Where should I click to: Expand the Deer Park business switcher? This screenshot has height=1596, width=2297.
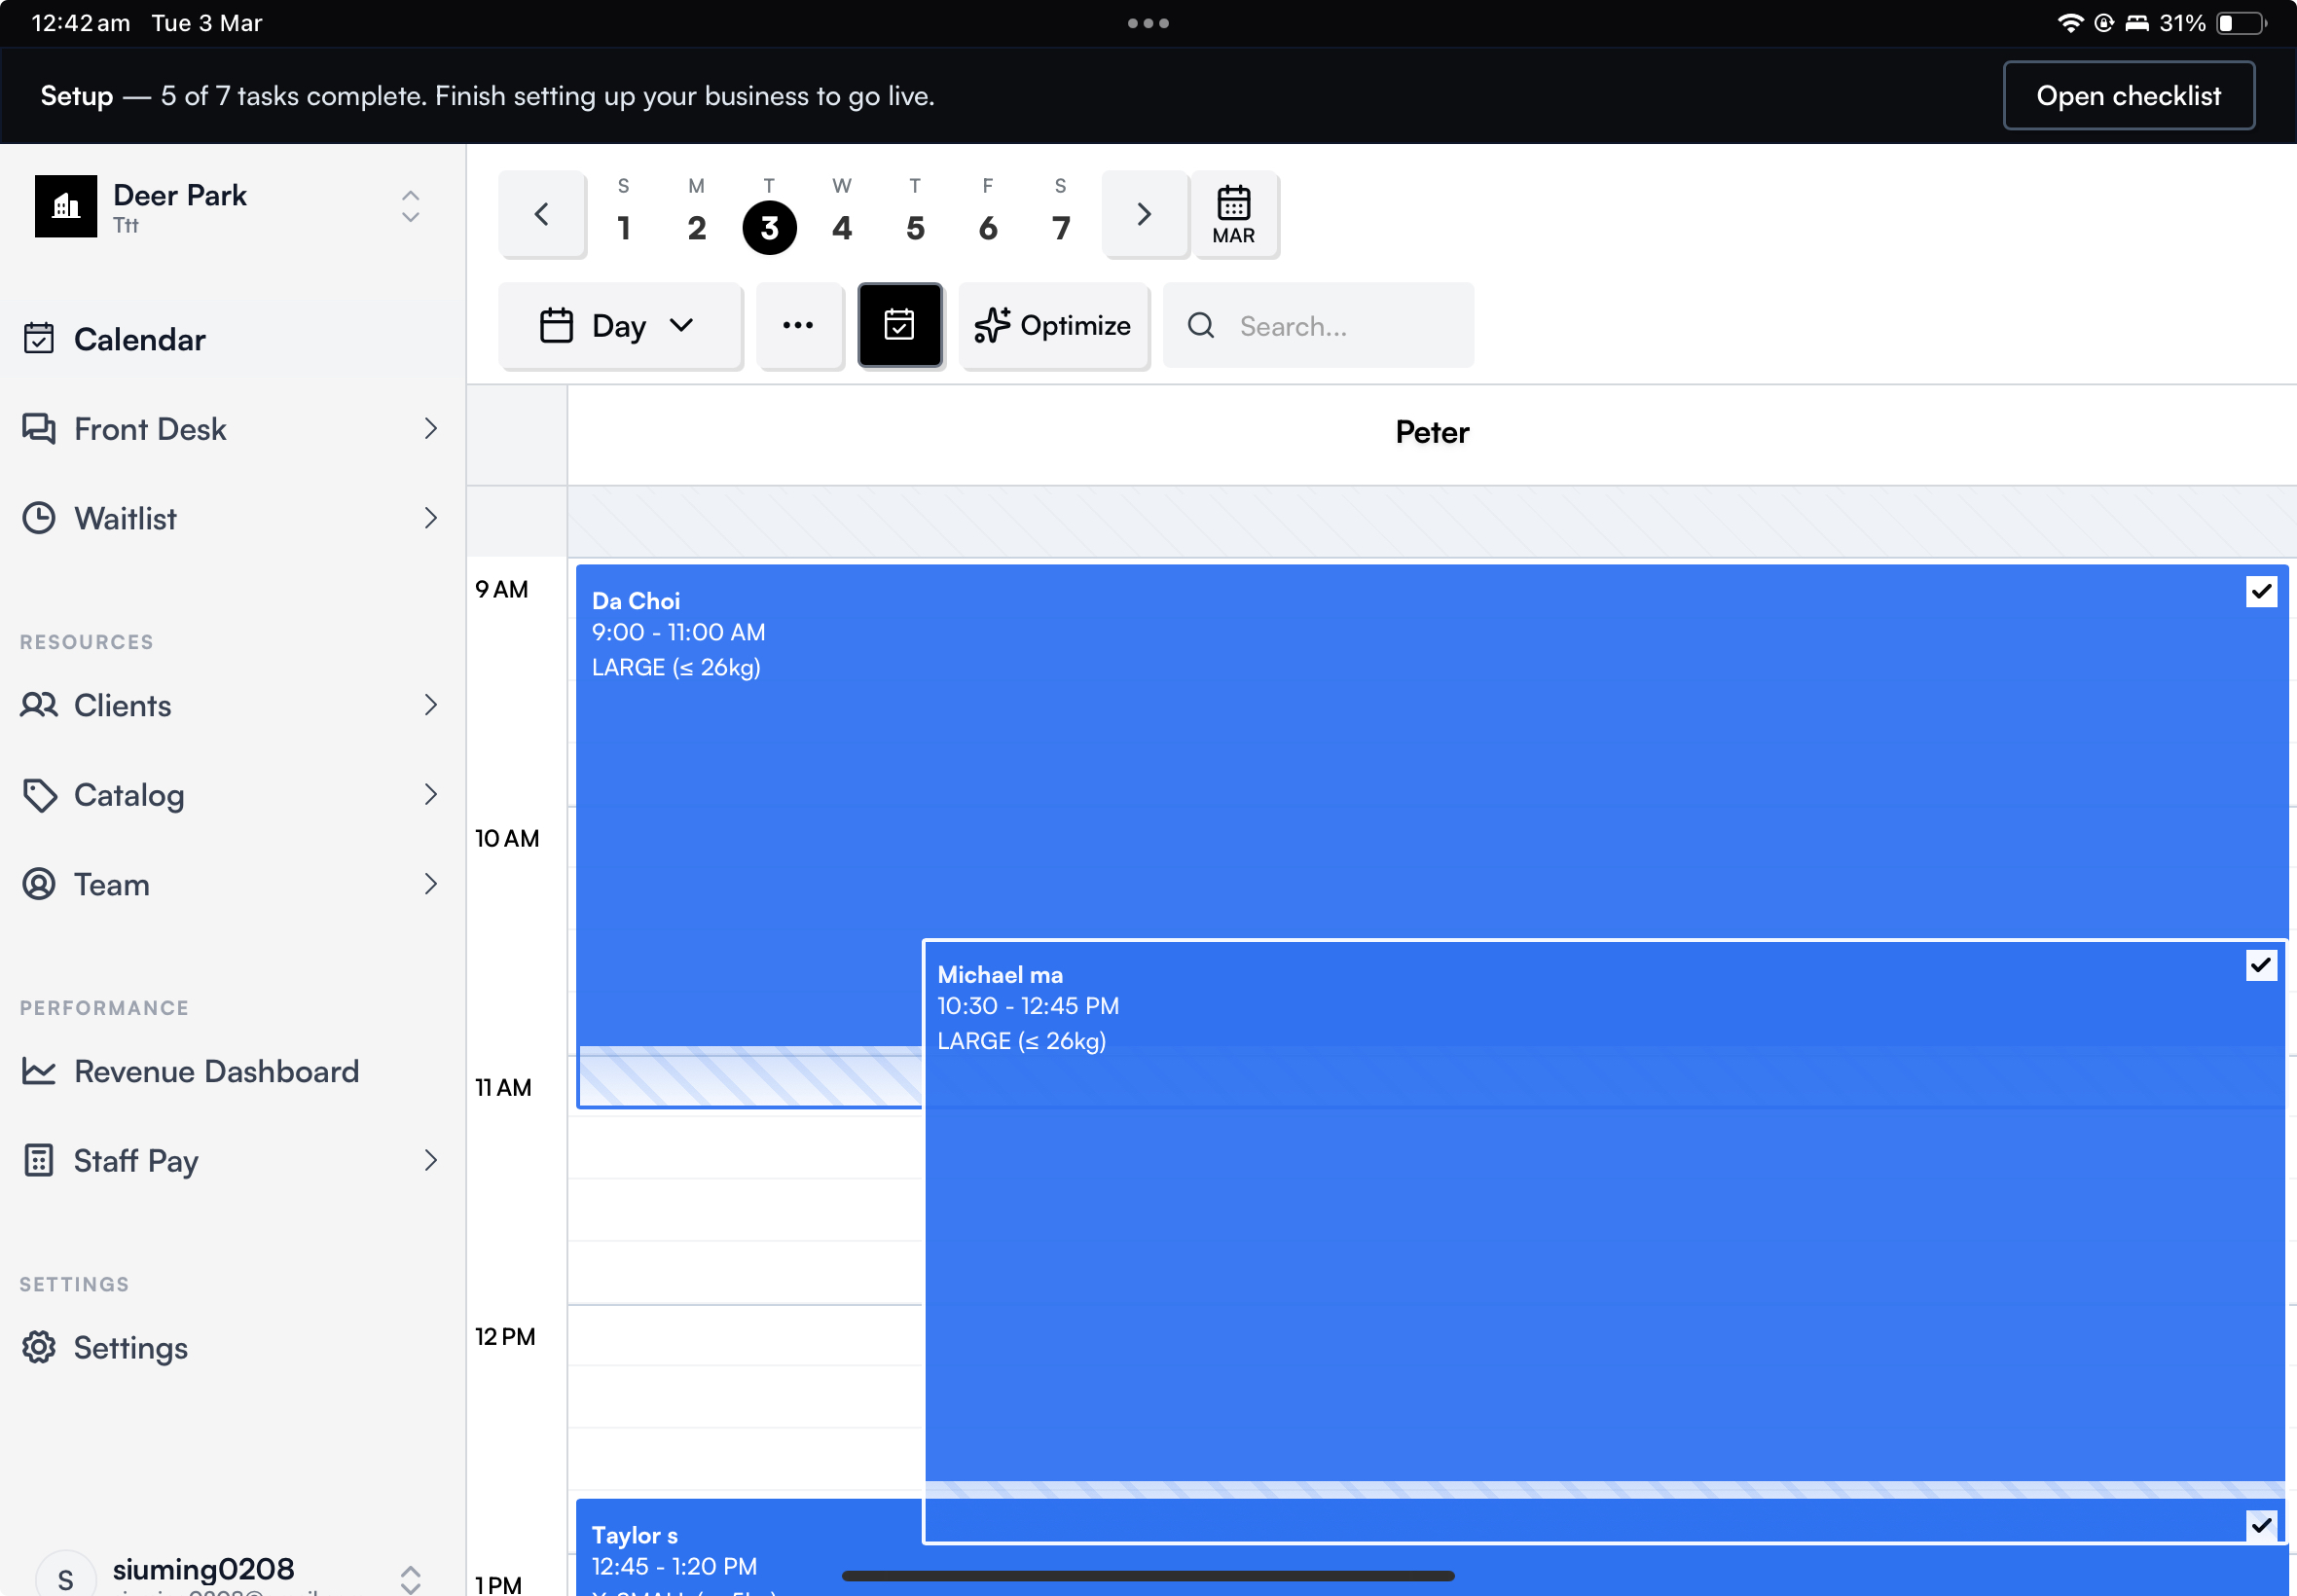pyautogui.click(x=410, y=206)
